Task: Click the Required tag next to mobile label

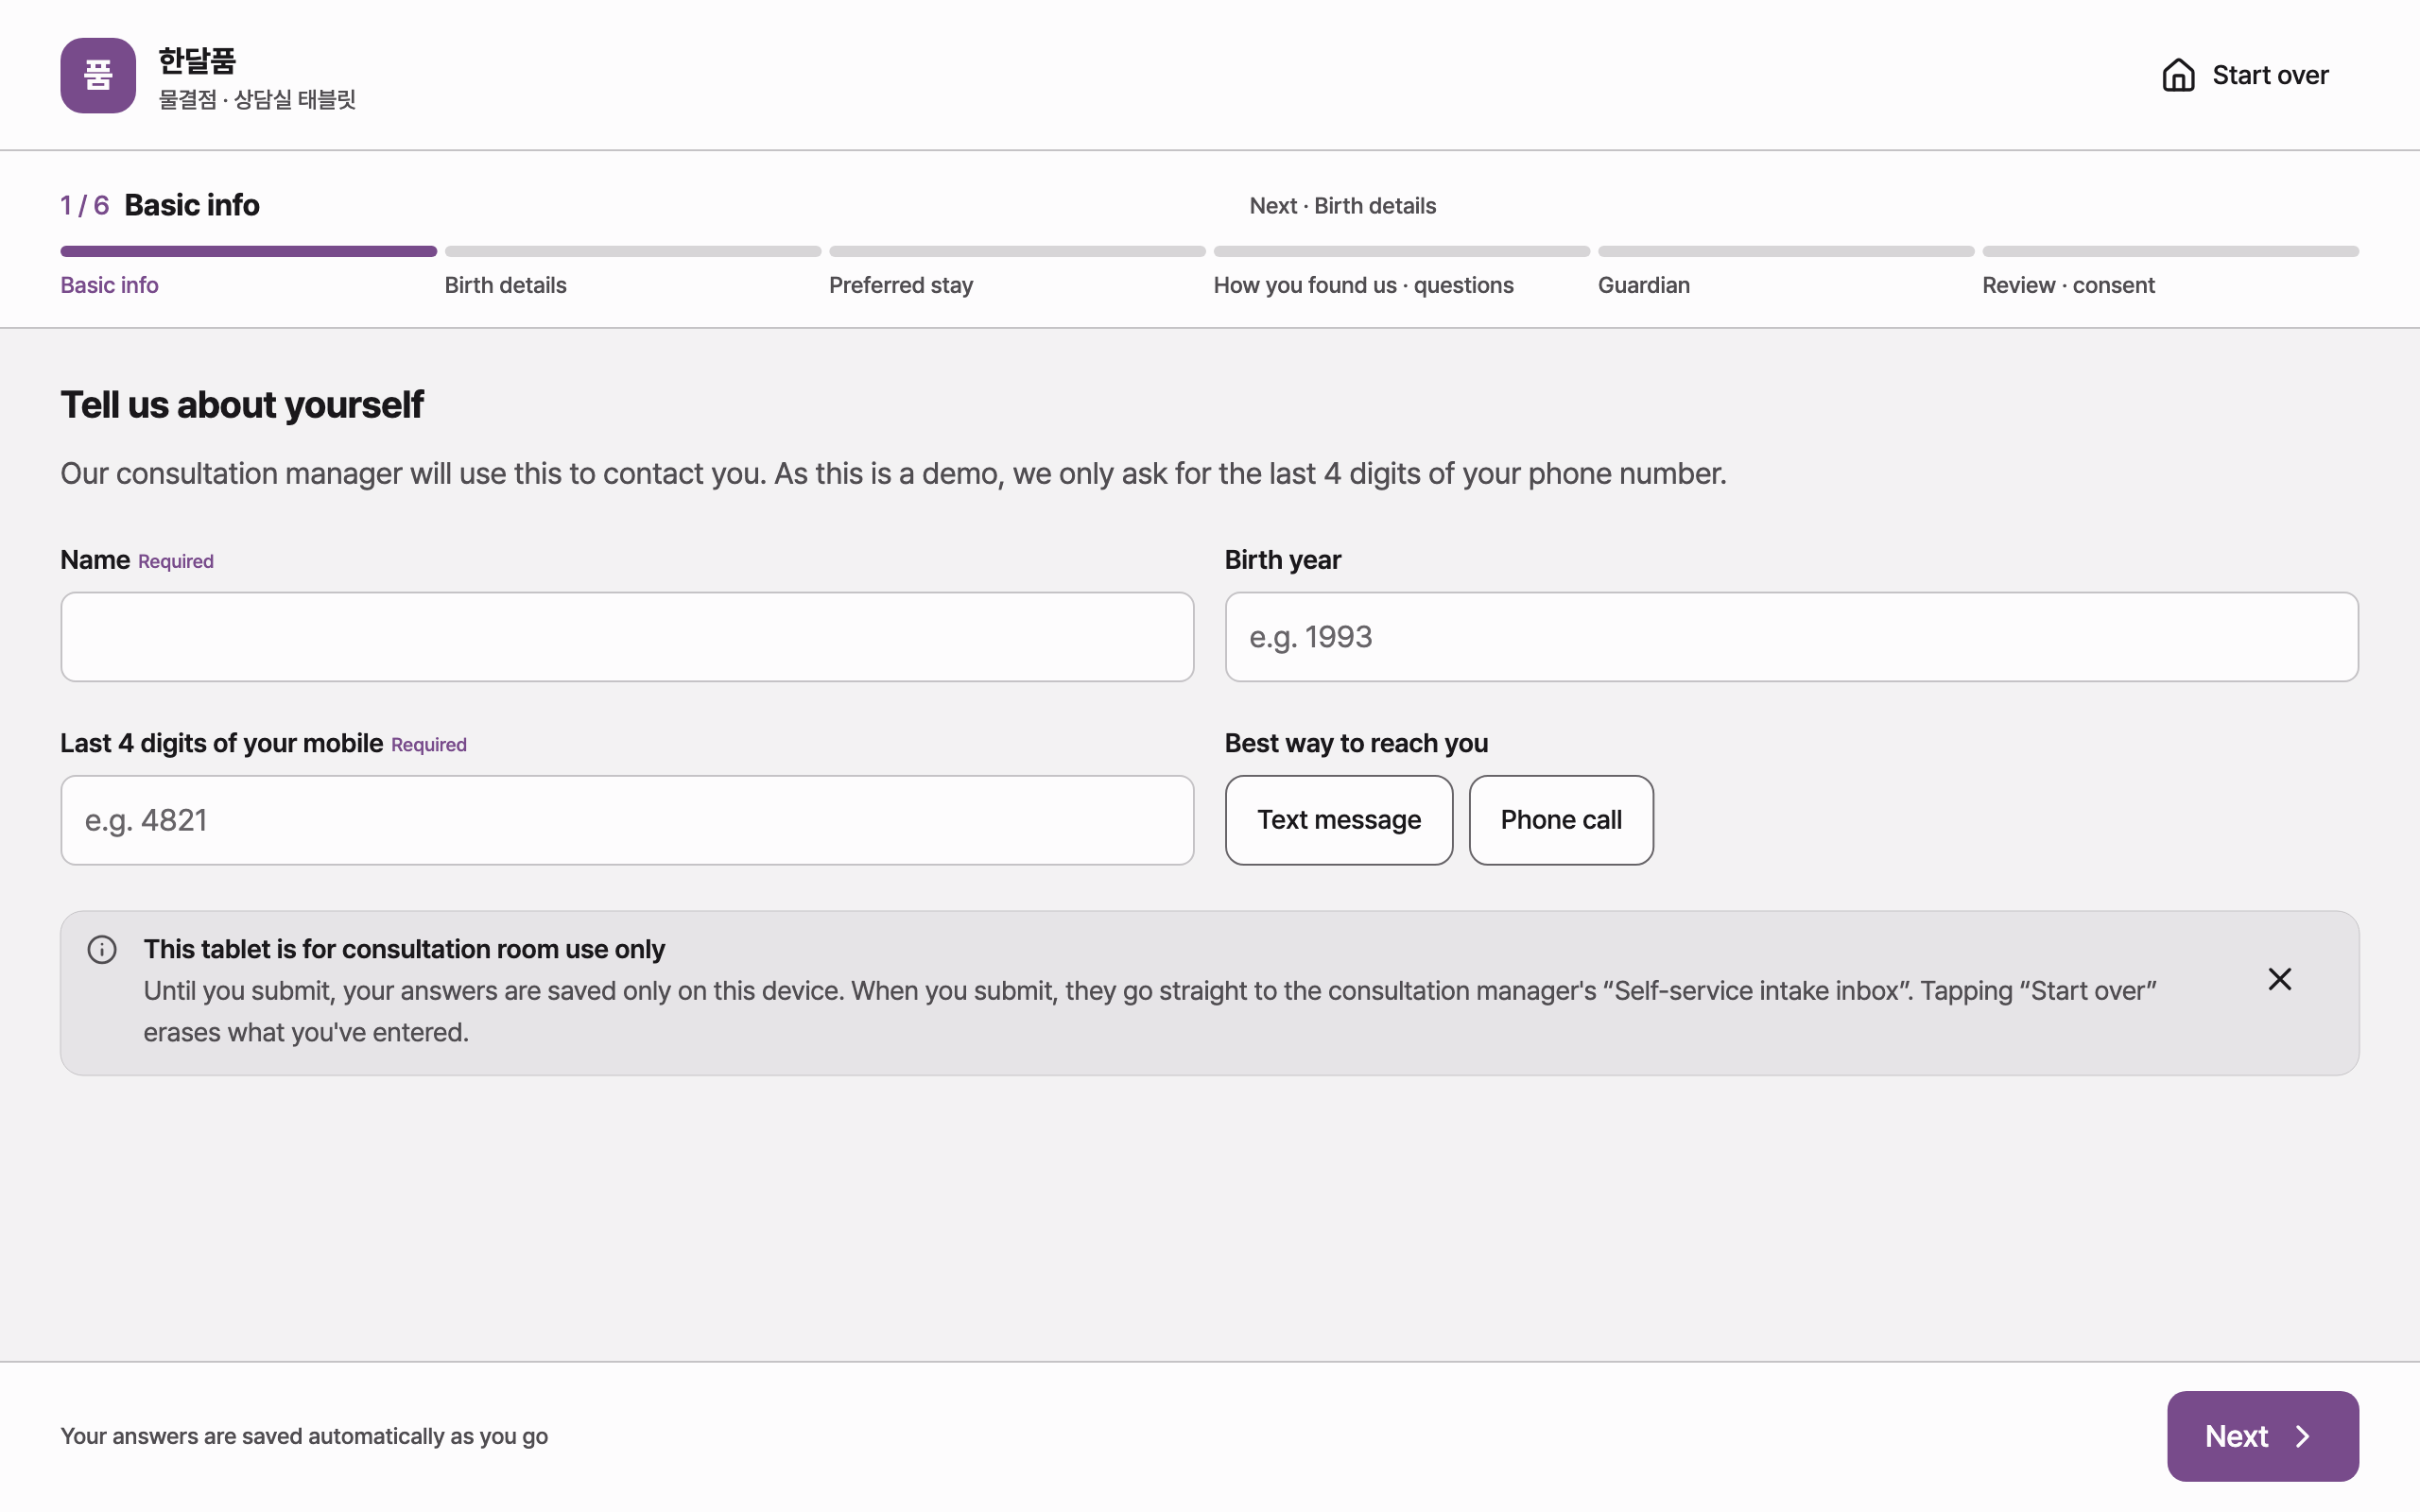Action: [429, 745]
